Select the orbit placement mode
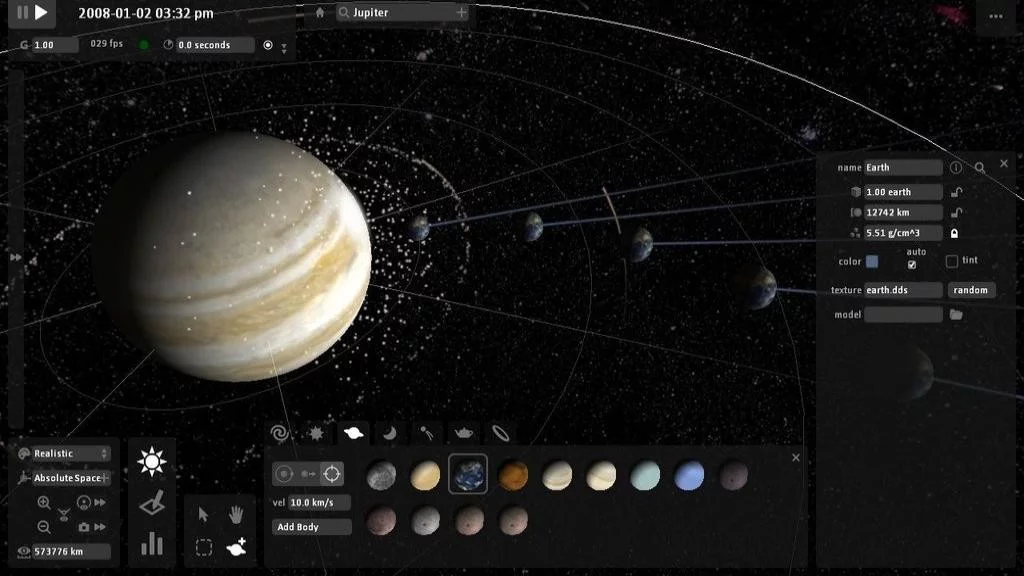 [284, 474]
